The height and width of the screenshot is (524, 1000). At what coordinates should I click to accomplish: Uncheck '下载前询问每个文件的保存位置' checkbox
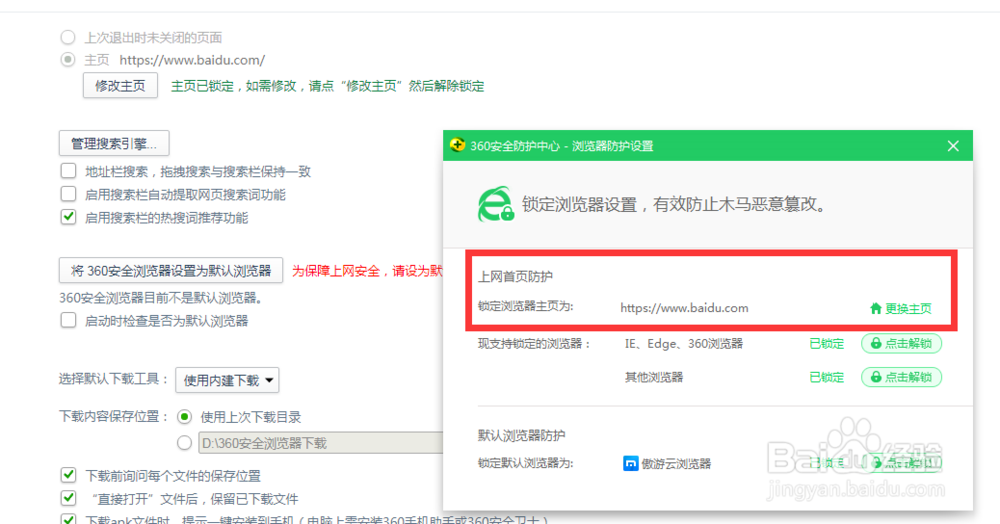tap(68, 475)
